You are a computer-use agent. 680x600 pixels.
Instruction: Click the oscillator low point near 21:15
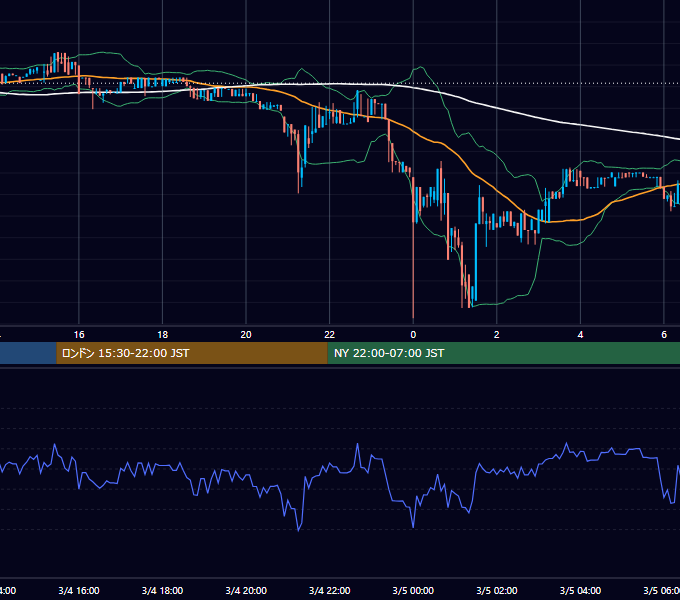click(x=299, y=530)
